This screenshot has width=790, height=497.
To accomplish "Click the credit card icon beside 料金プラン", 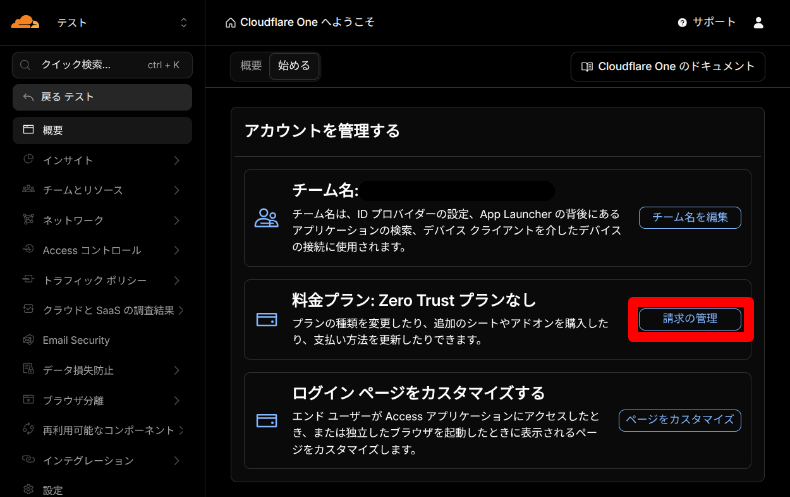I will pyautogui.click(x=267, y=319).
